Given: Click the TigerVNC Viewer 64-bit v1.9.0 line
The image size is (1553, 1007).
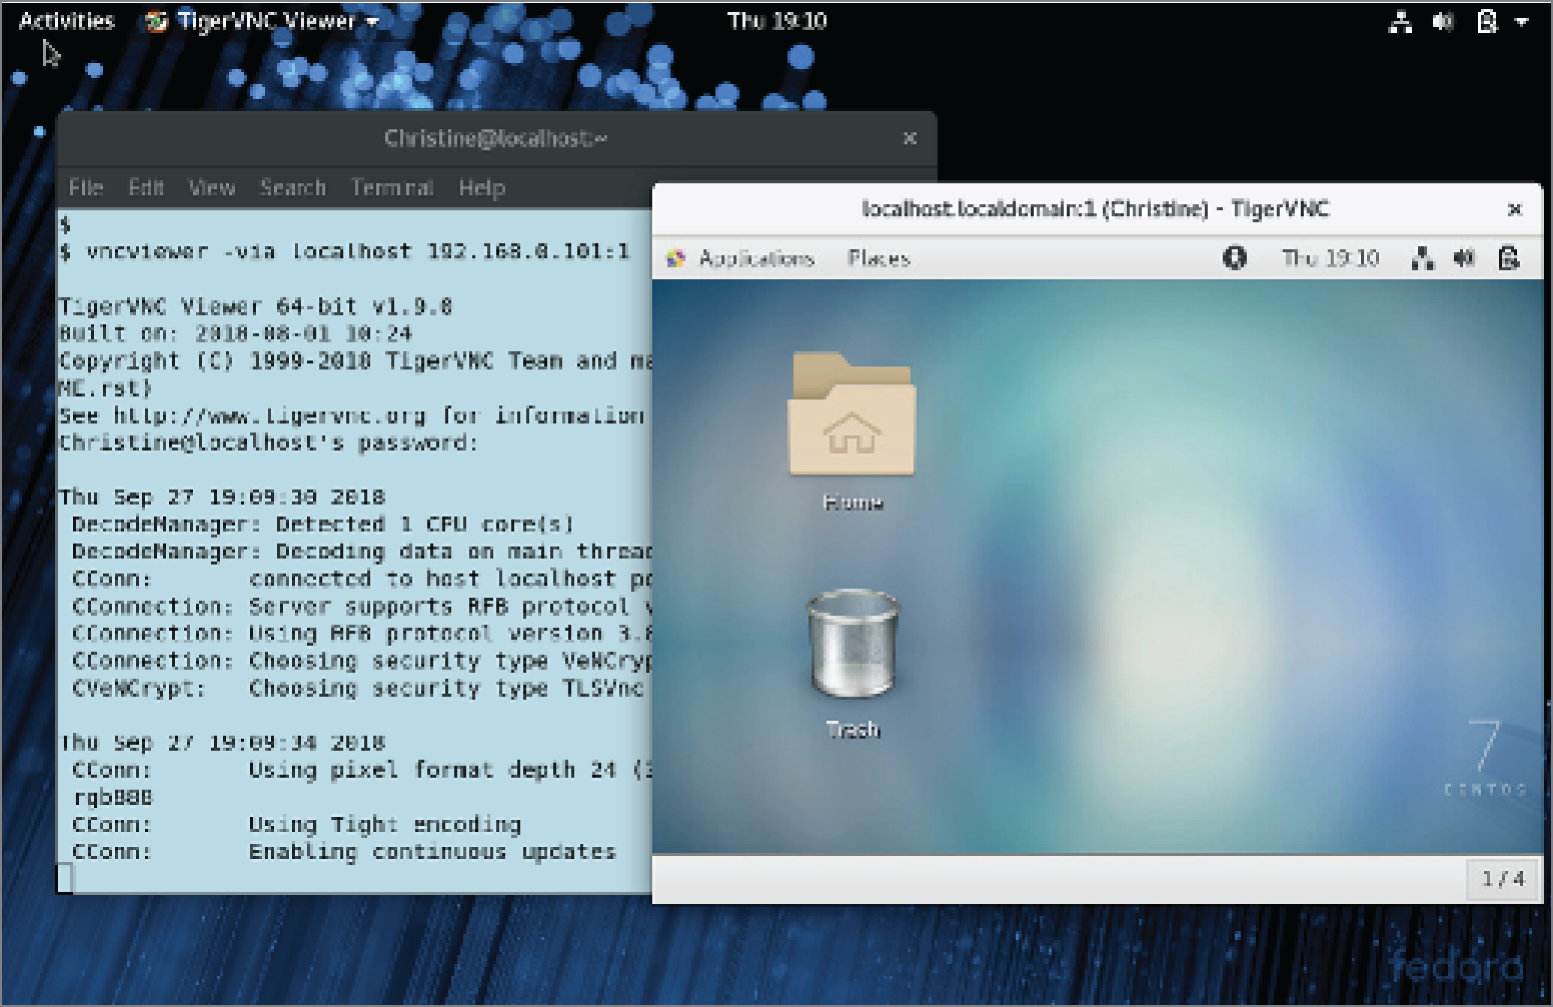Looking at the screenshot, I should coord(256,306).
